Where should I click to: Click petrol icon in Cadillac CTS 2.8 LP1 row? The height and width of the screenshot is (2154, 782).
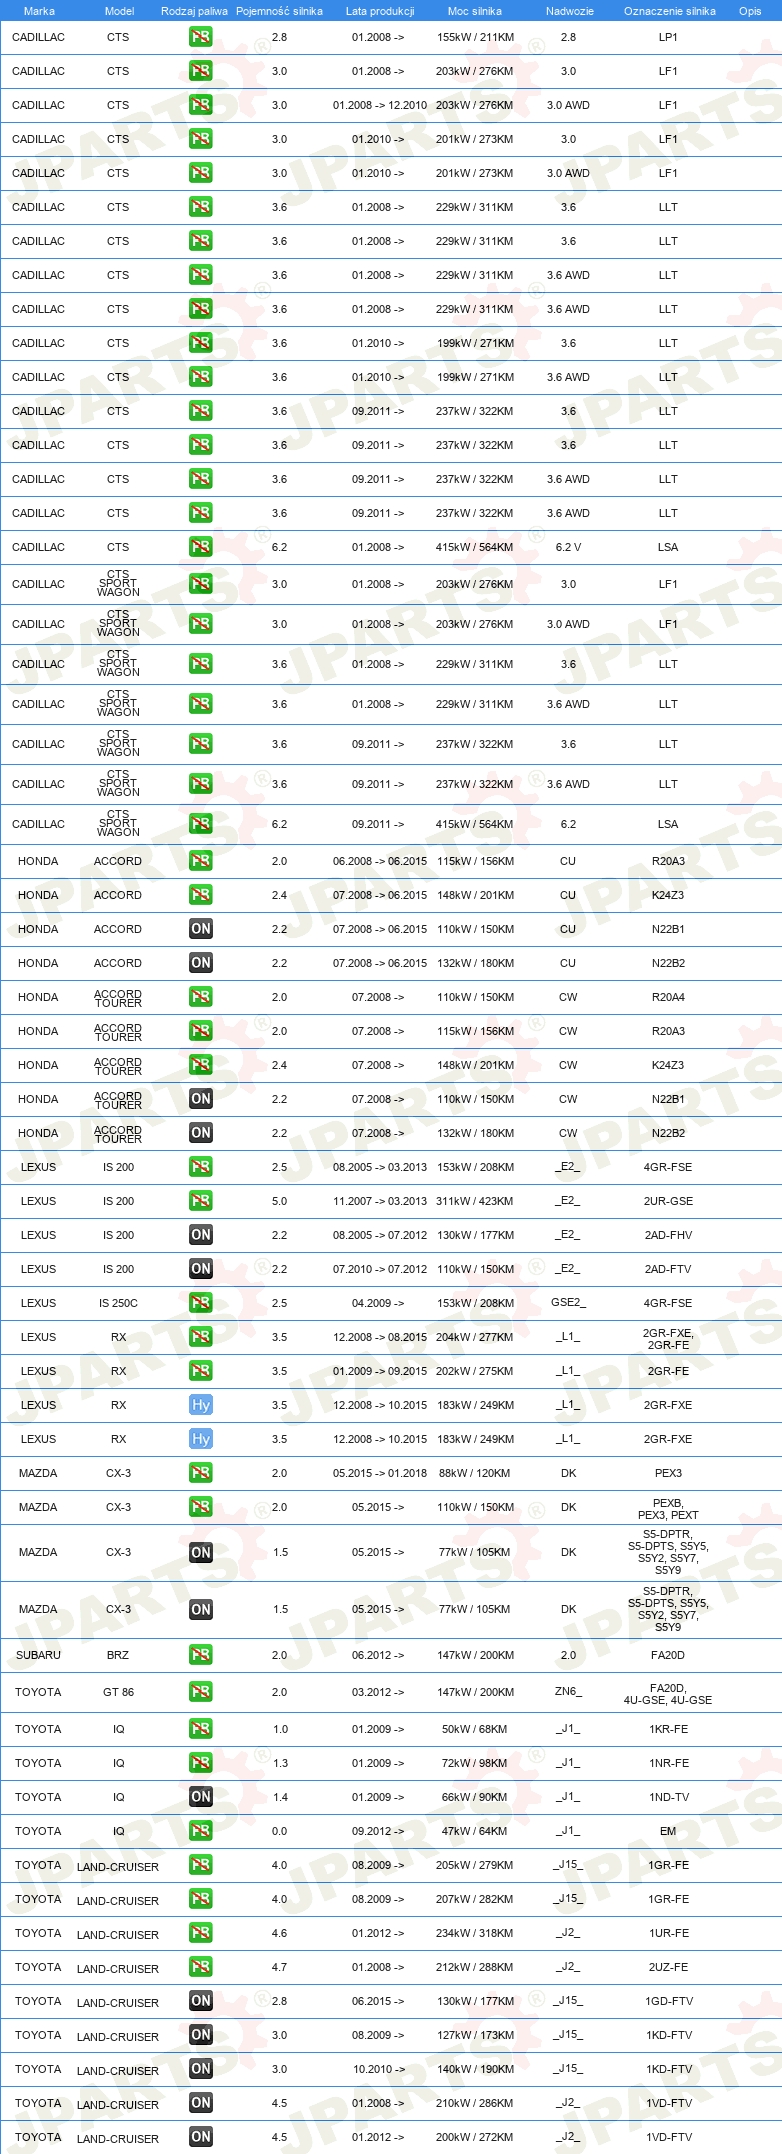point(201,37)
